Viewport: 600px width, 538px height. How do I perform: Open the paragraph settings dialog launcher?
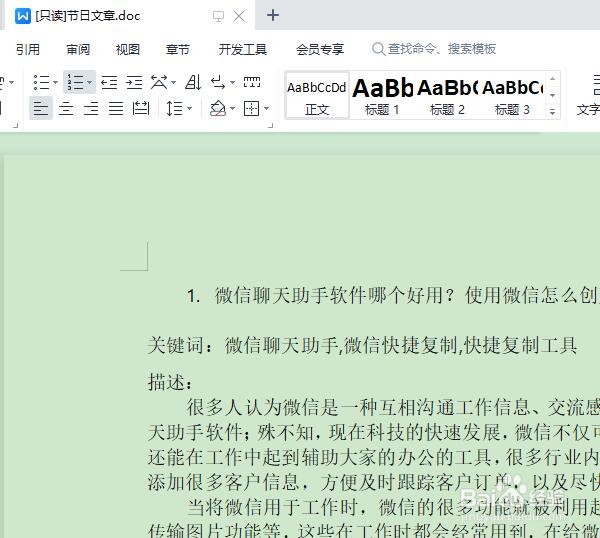coord(271,125)
